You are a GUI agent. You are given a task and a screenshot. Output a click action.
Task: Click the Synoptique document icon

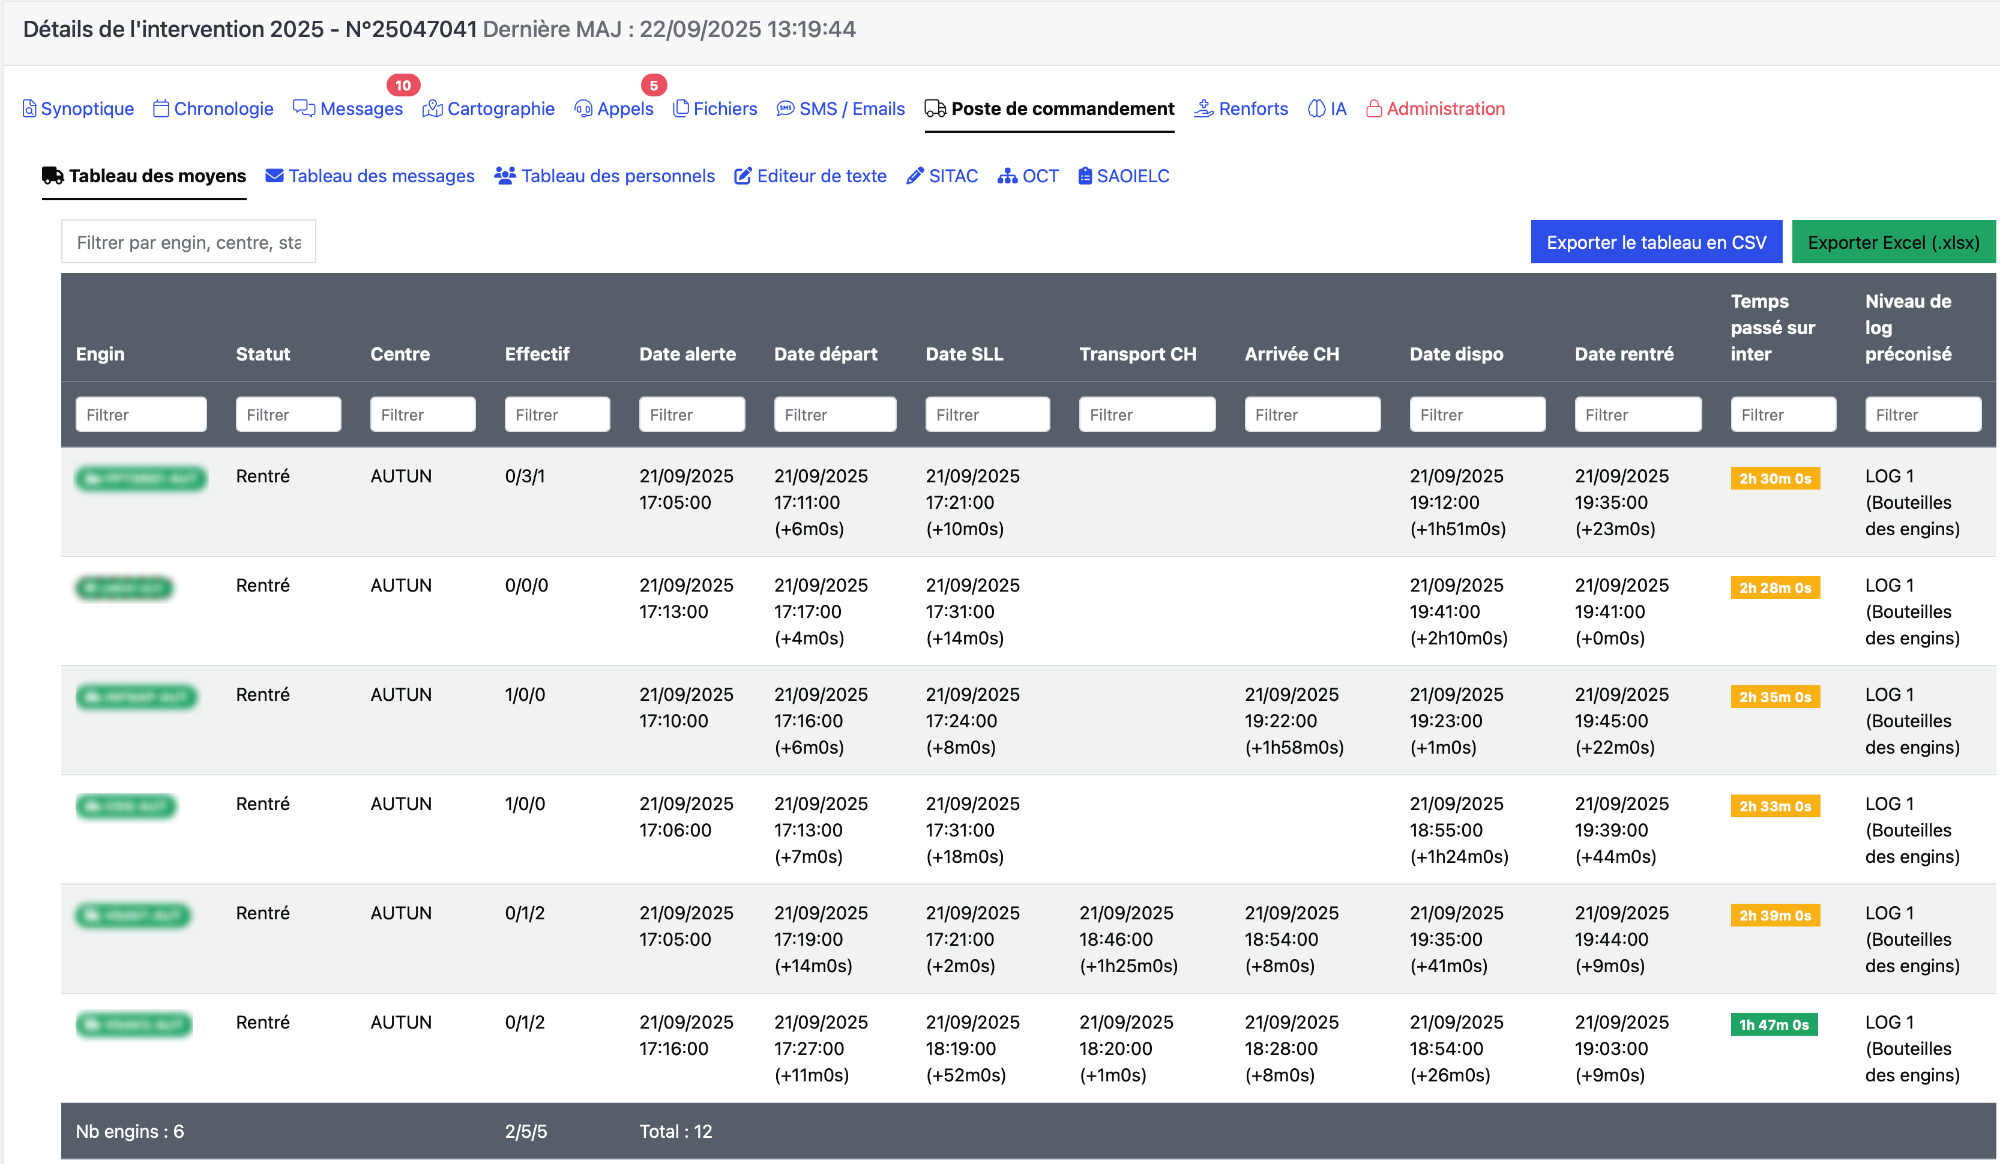coord(29,109)
